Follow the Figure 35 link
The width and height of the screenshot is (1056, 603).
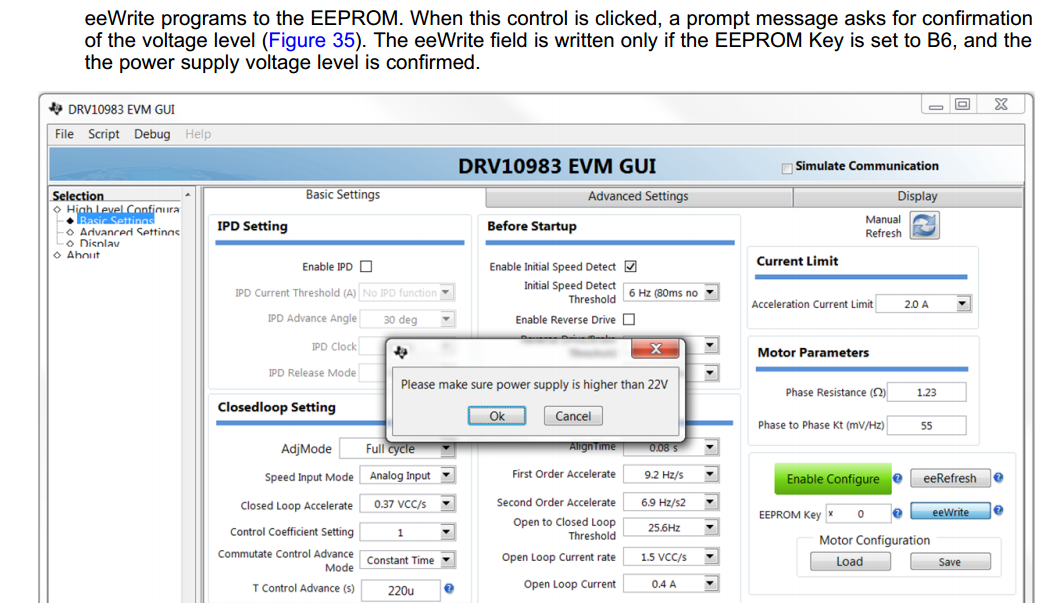tap(311, 40)
